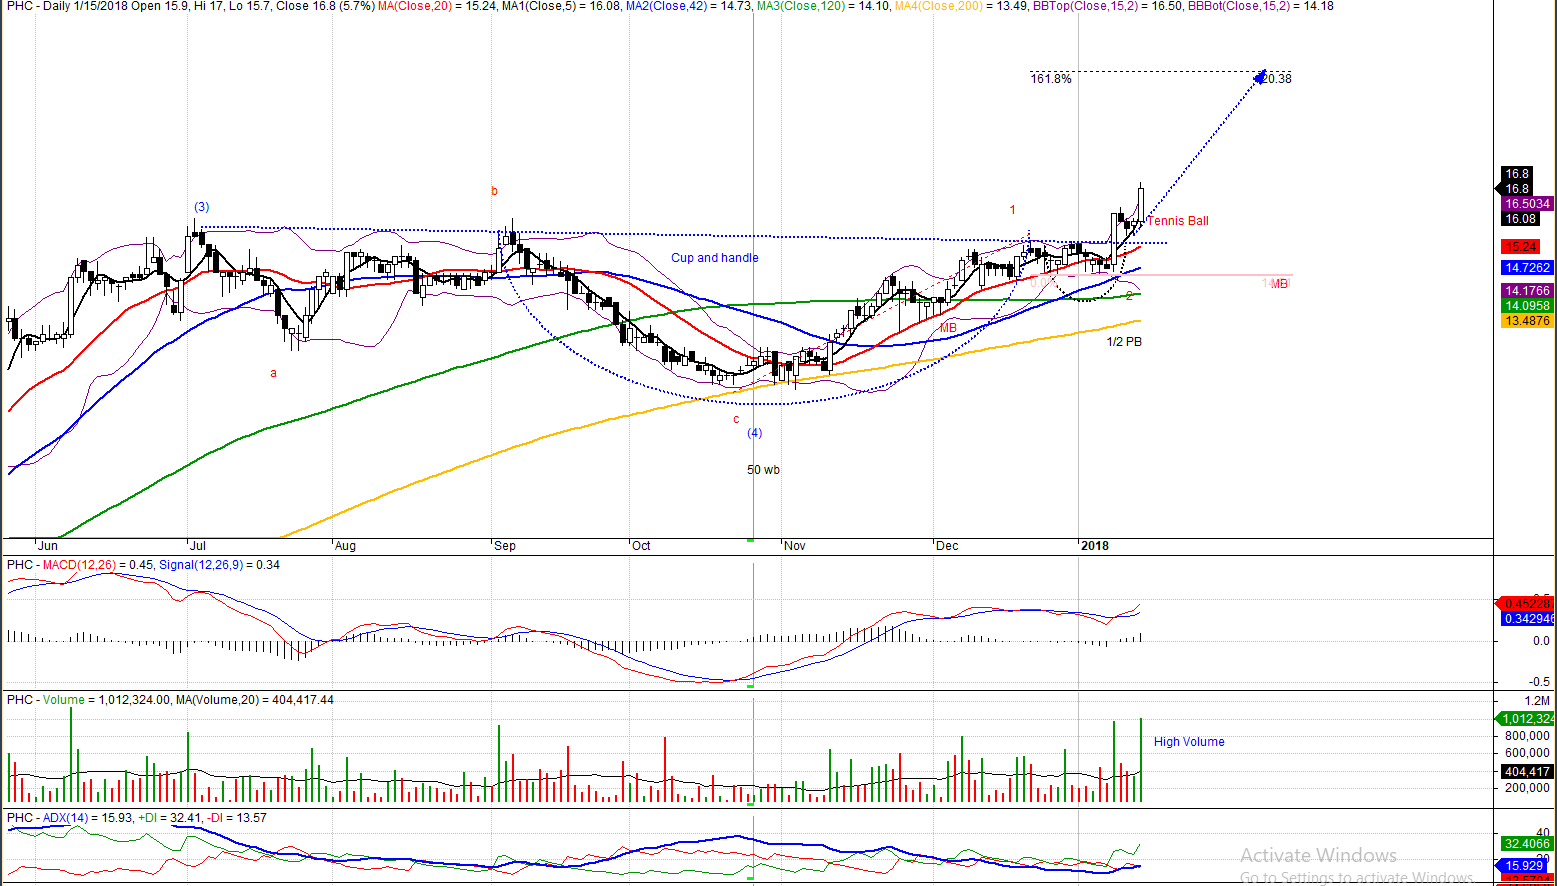Screen dimensions: 1557x886
Task: Select the red "Tennis Ball" annotation
Action: click(x=1177, y=221)
